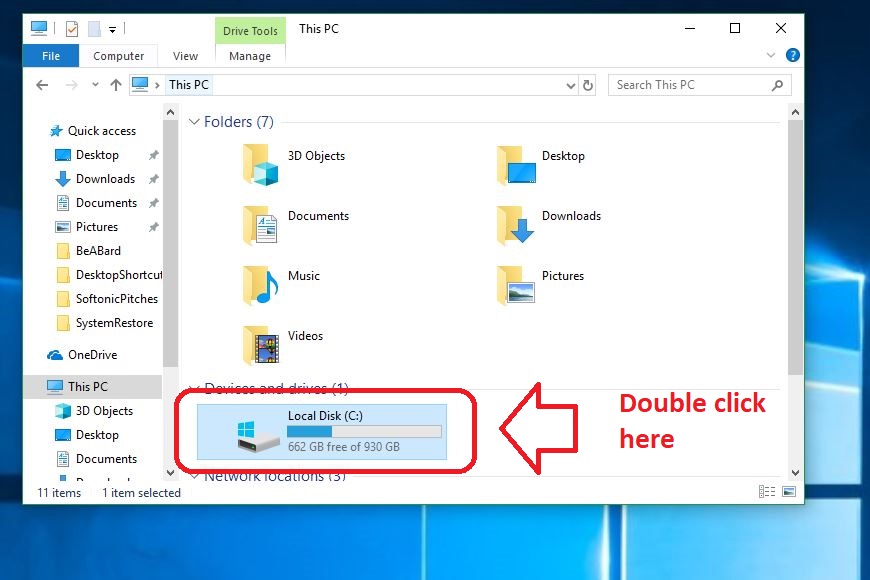Switch to details view in status bar
870x580 pixels.
pos(767,492)
